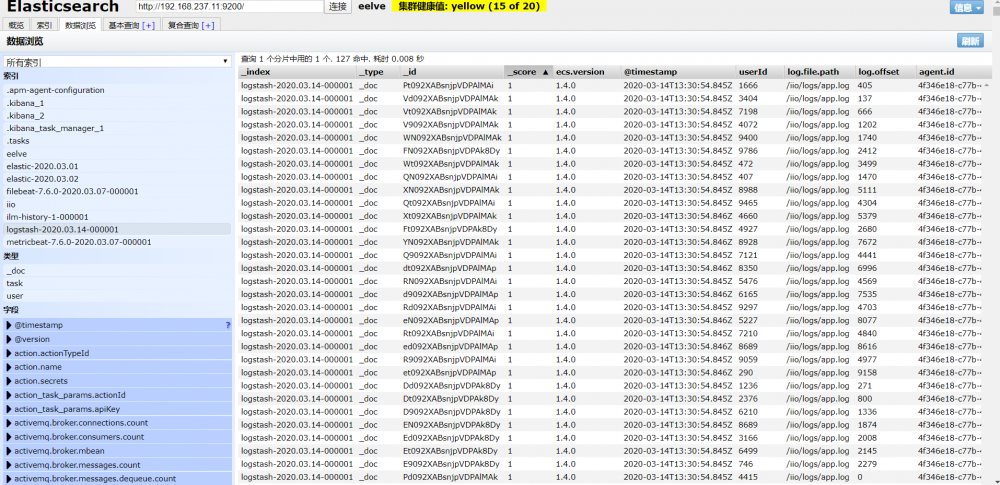The image size is (1000, 485).
Task: Open the 基本查询 tab
Action: [131, 26]
